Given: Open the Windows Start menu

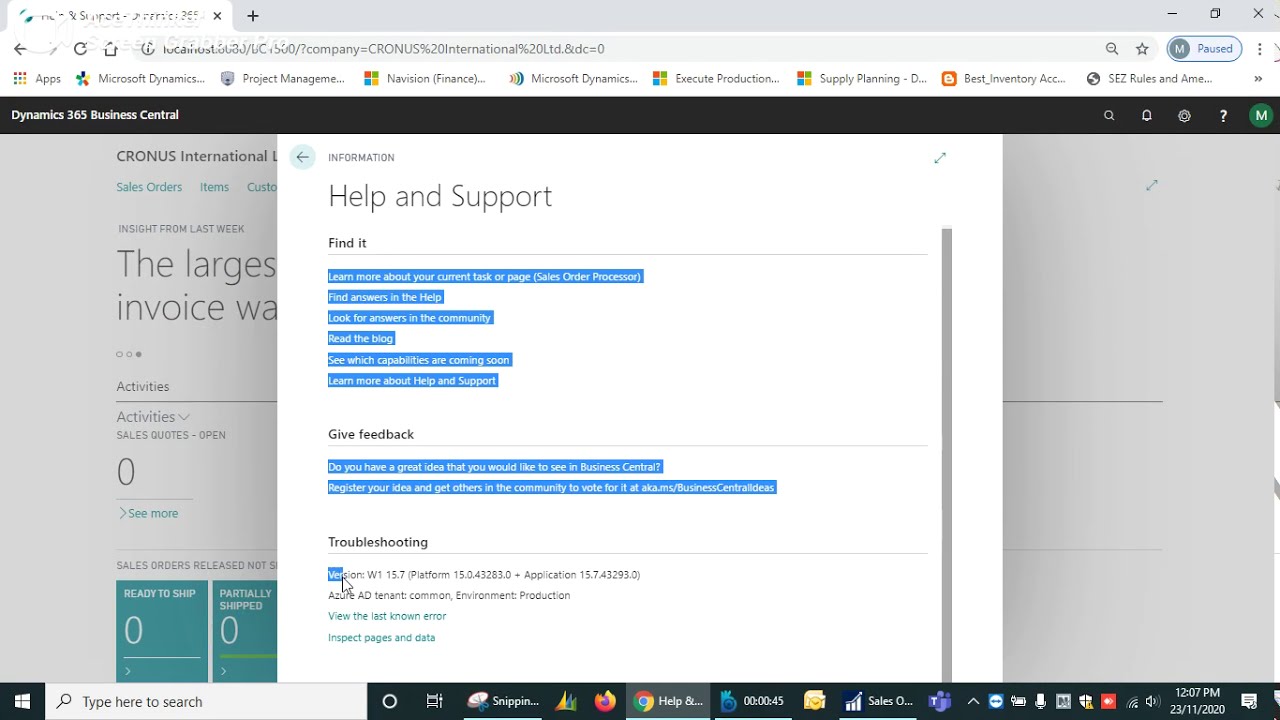Looking at the screenshot, I should tap(22, 701).
